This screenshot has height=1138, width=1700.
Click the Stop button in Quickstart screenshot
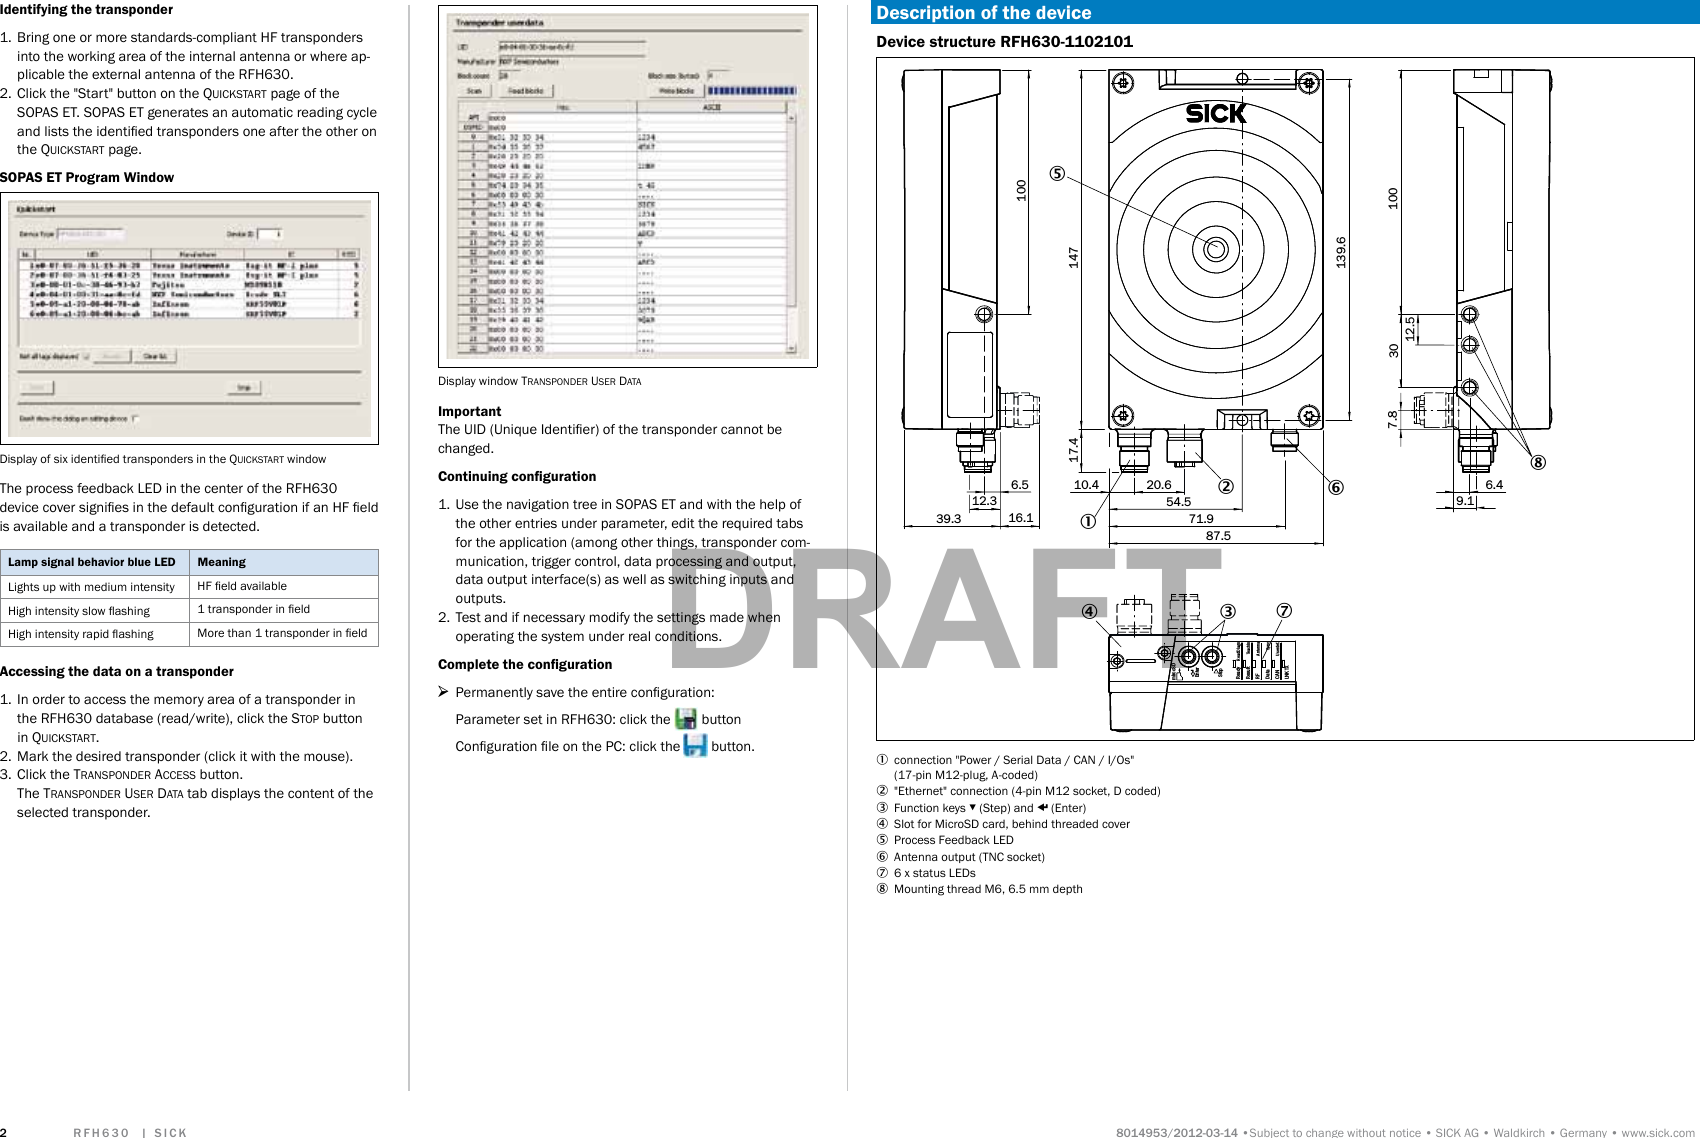[244, 387]
